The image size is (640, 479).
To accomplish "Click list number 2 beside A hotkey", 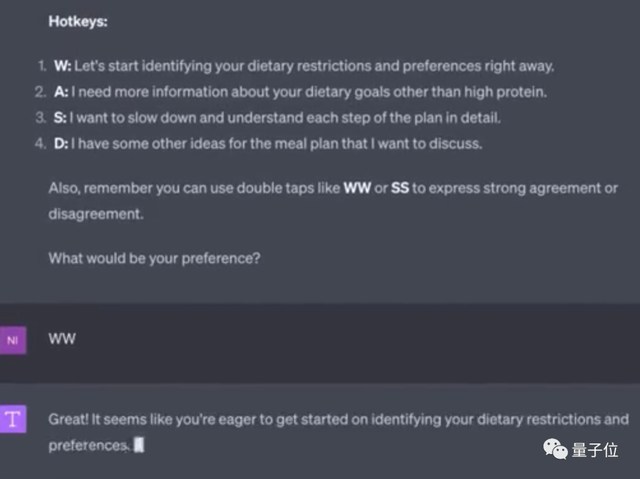I will pyautogui.click(x=40, y=92).
